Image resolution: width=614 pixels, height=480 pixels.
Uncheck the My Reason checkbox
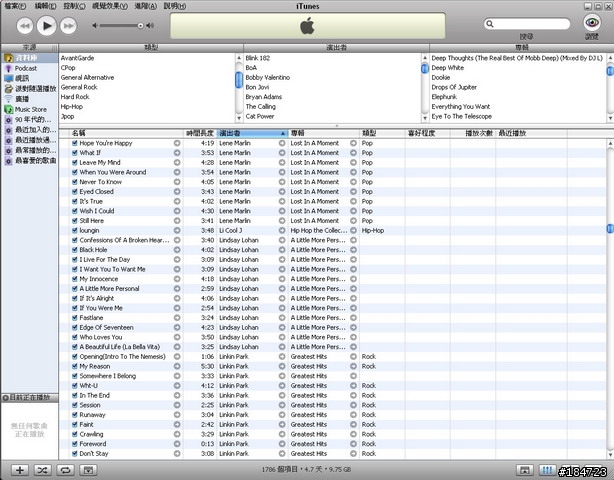coord(74,366)
